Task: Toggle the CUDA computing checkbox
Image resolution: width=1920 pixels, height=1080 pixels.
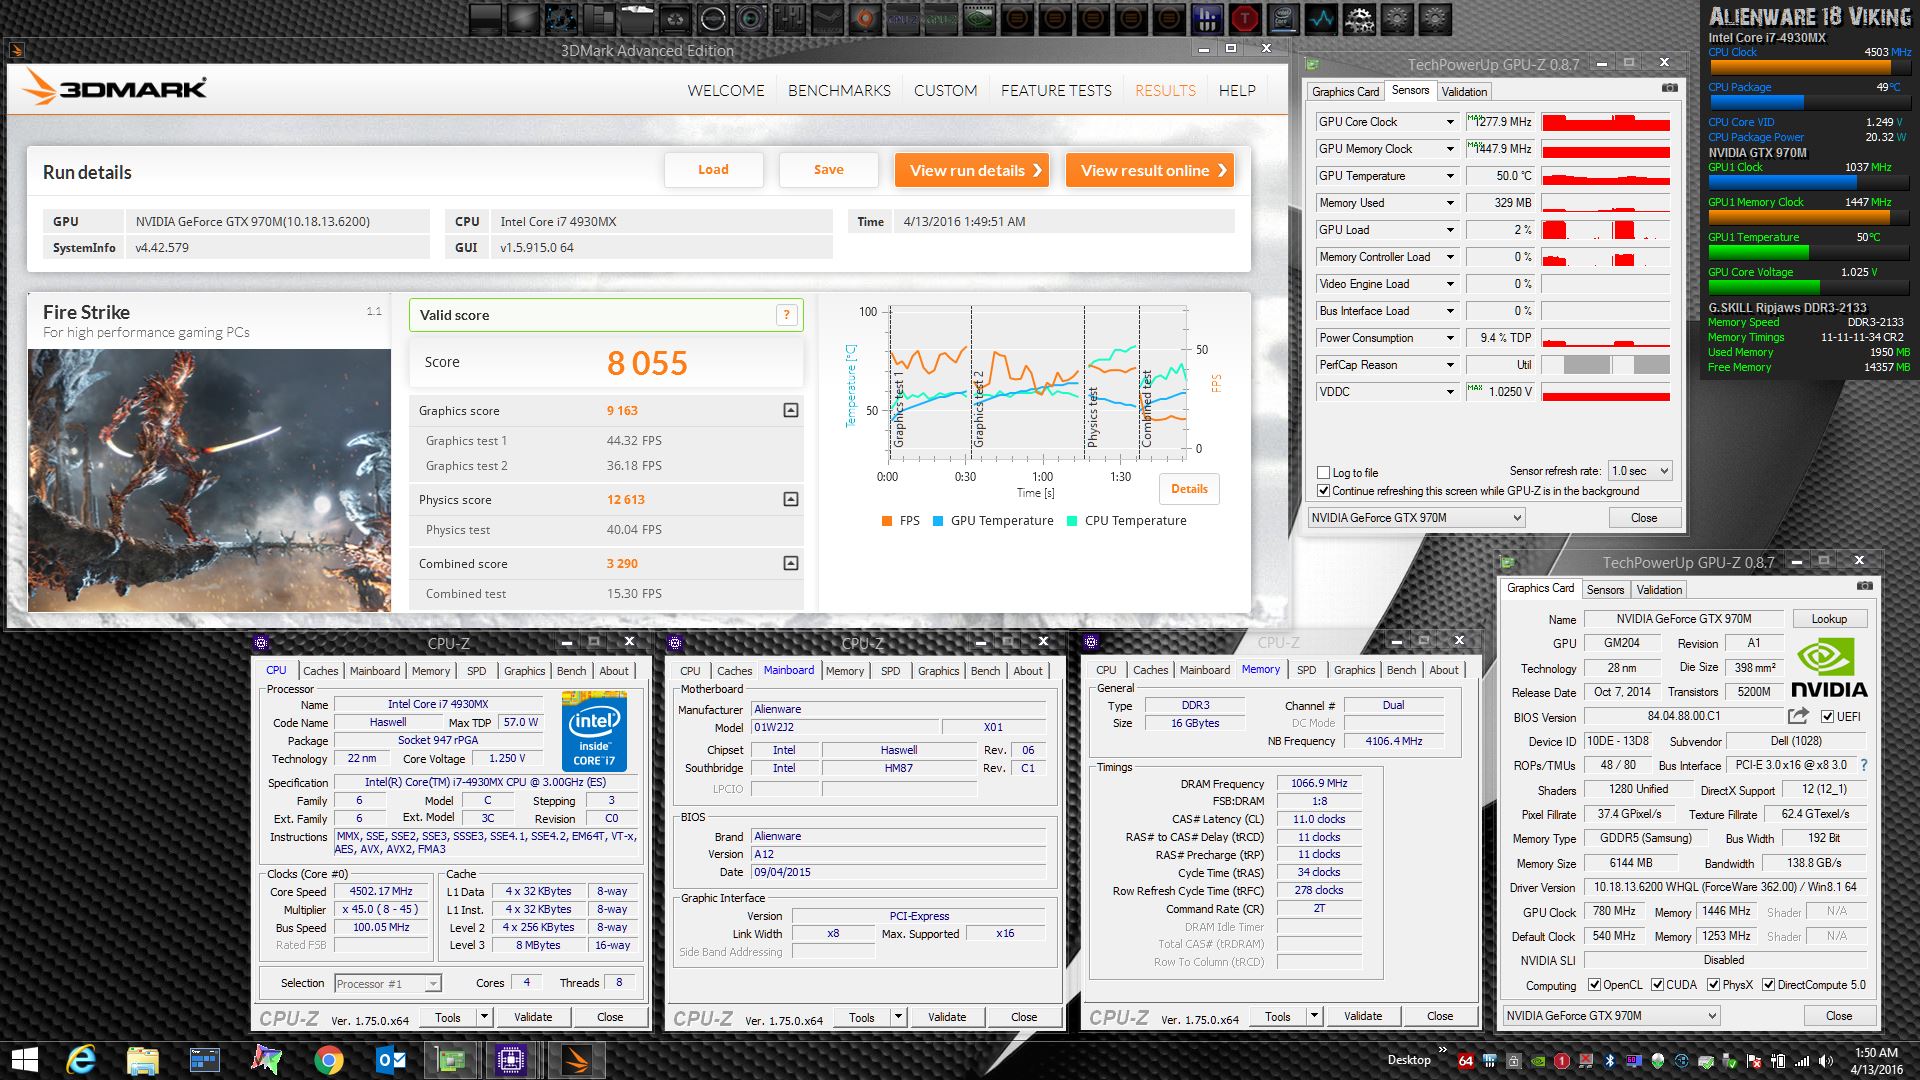Action: (x=1657, y=985)
